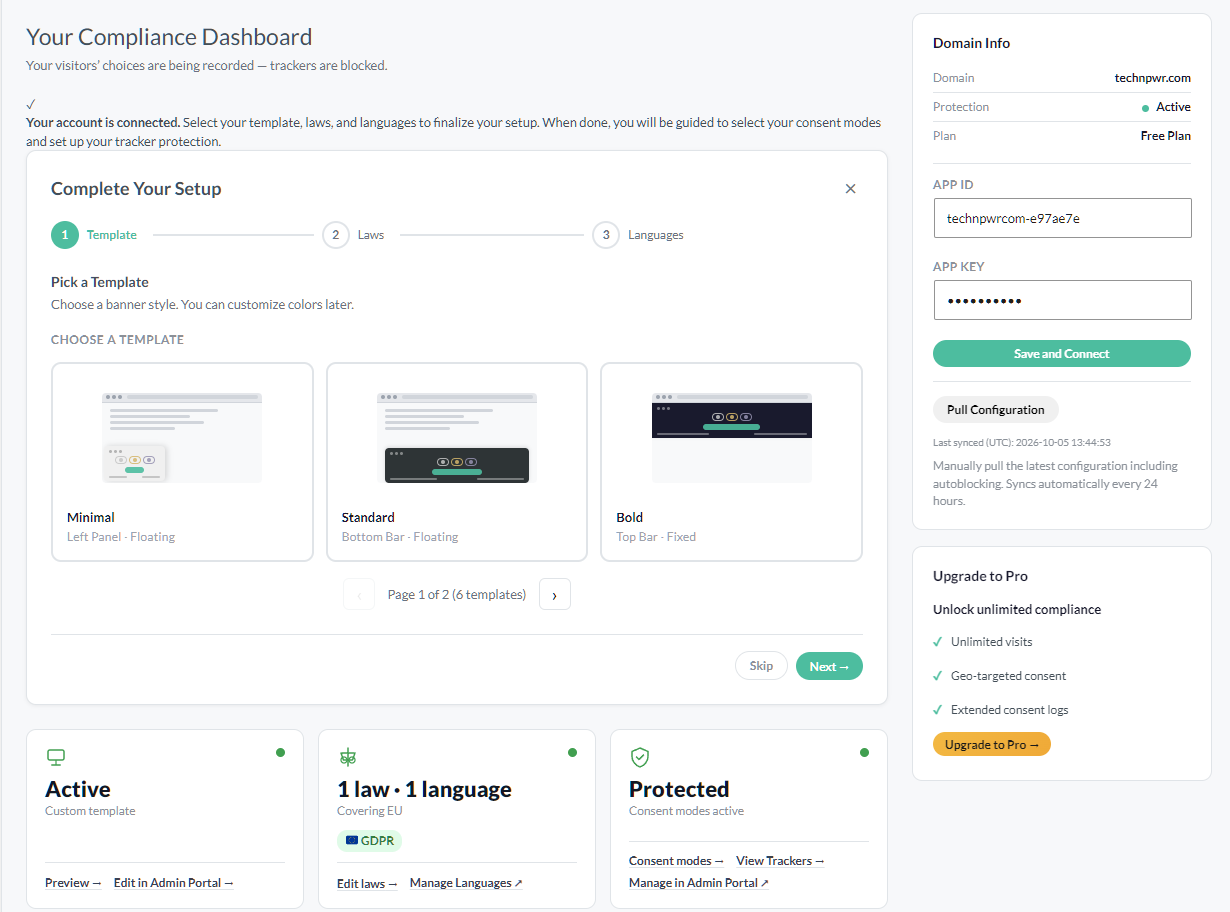This screenshot has height=912, width=1230.
Task: Open the View Trackers link
Action: pos(780,861)
